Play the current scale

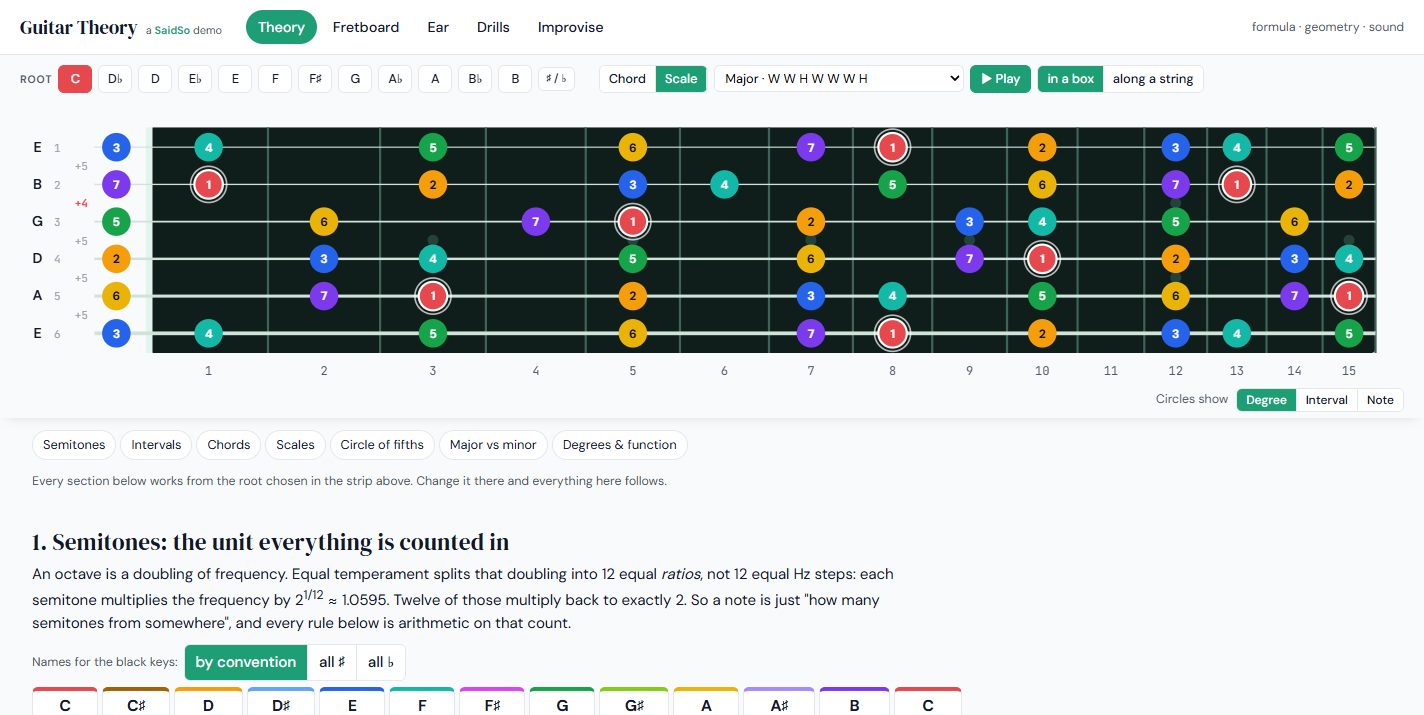[x=1000, y=79]
